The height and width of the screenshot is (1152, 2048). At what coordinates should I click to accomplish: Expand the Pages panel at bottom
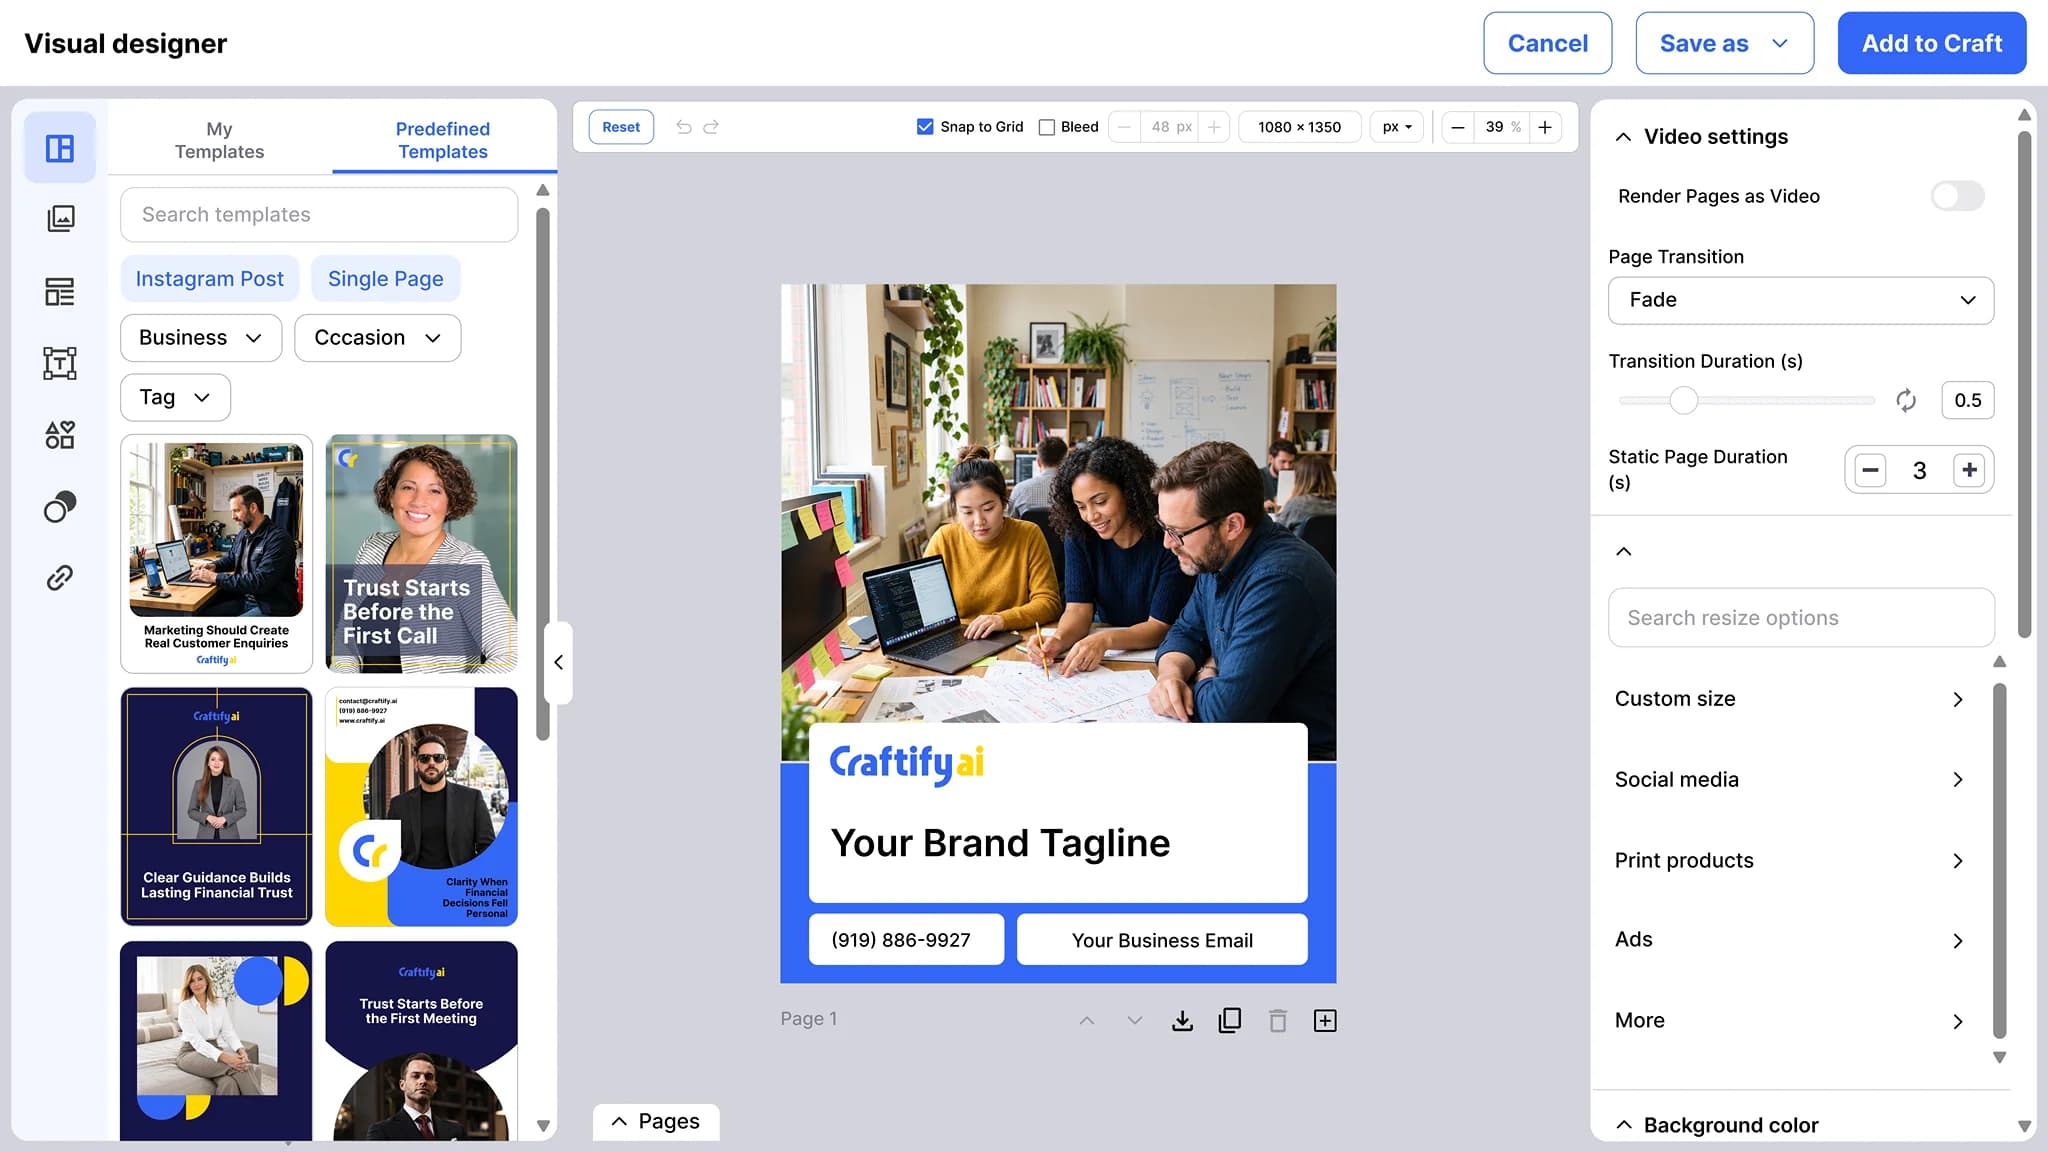(656, 1121)
